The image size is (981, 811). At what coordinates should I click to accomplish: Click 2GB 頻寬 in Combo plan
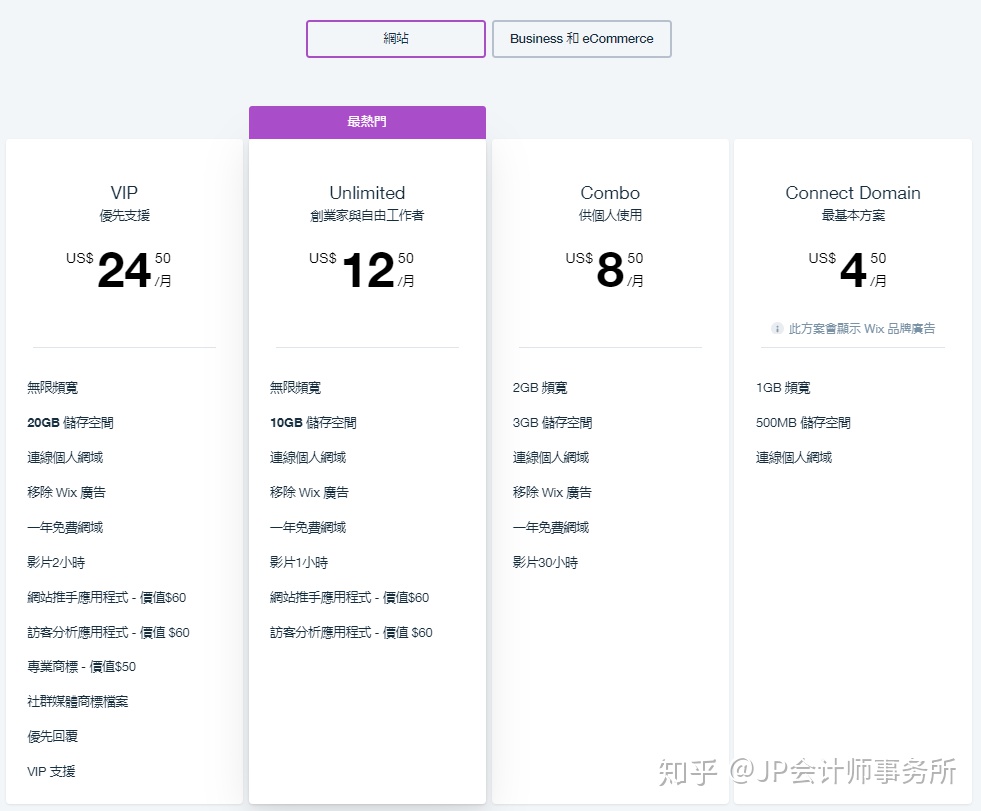pyautogui.click(x=539, y=388)
